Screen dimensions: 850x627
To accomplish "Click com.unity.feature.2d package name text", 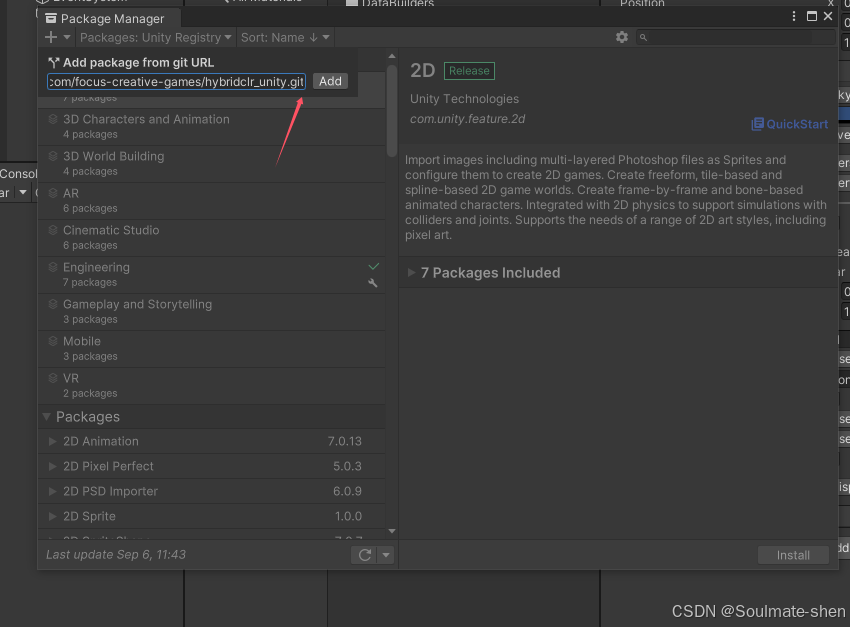I will 467,119.
